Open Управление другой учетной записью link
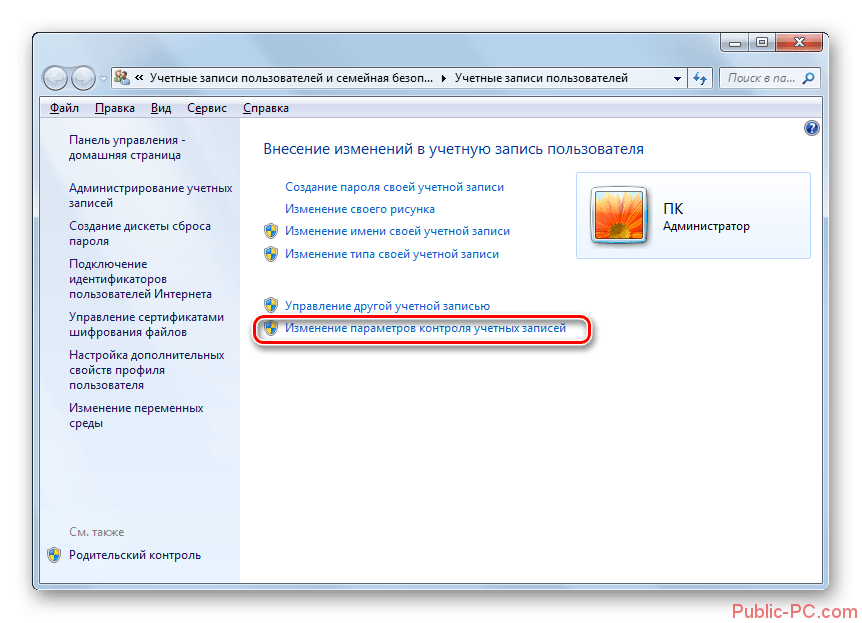 (387, 306)
